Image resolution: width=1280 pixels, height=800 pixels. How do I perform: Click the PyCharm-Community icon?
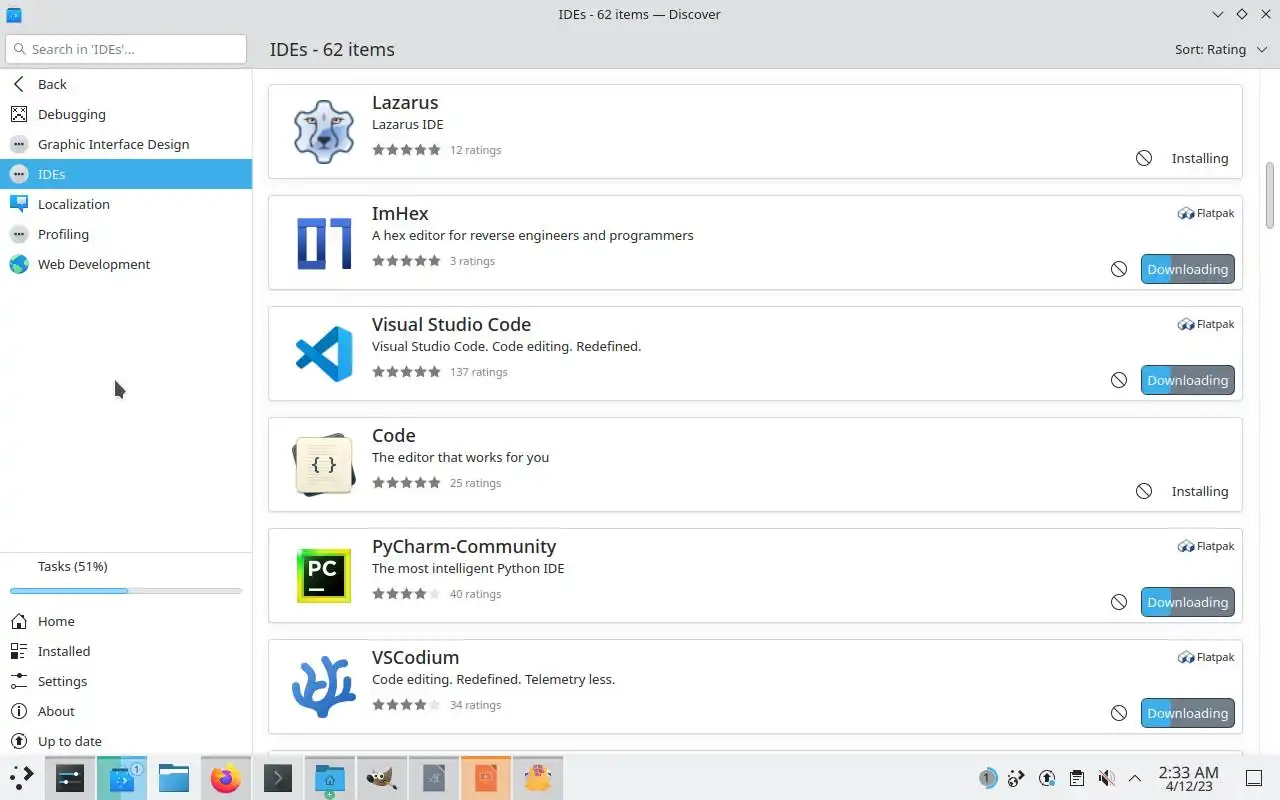tap(324, 575)
